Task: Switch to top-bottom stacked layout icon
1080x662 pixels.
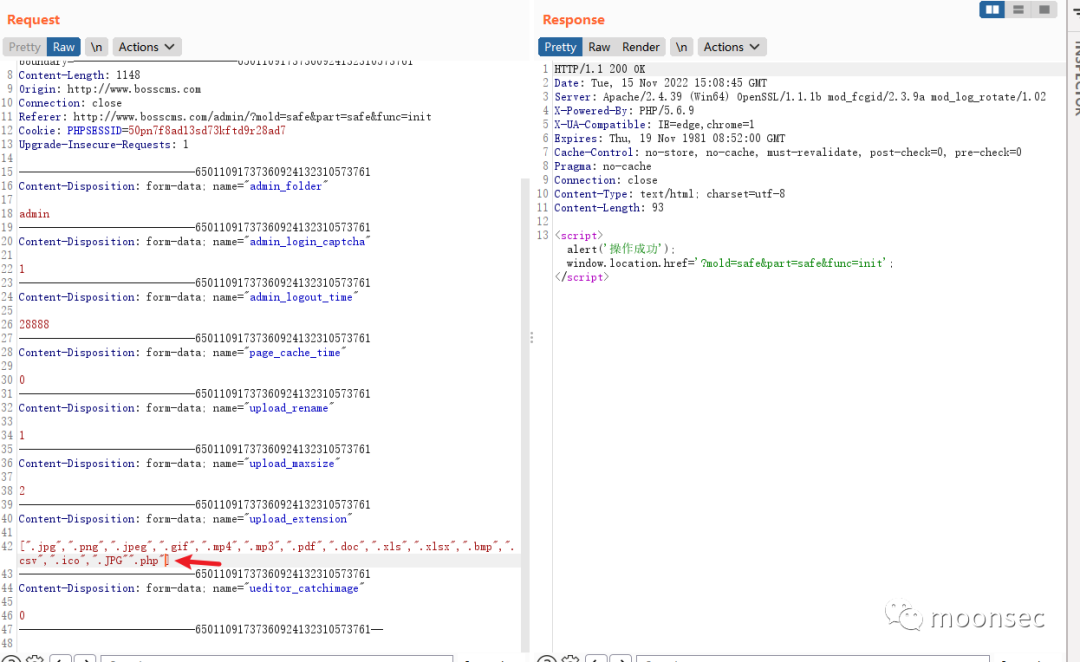Action: (1018, 10)
